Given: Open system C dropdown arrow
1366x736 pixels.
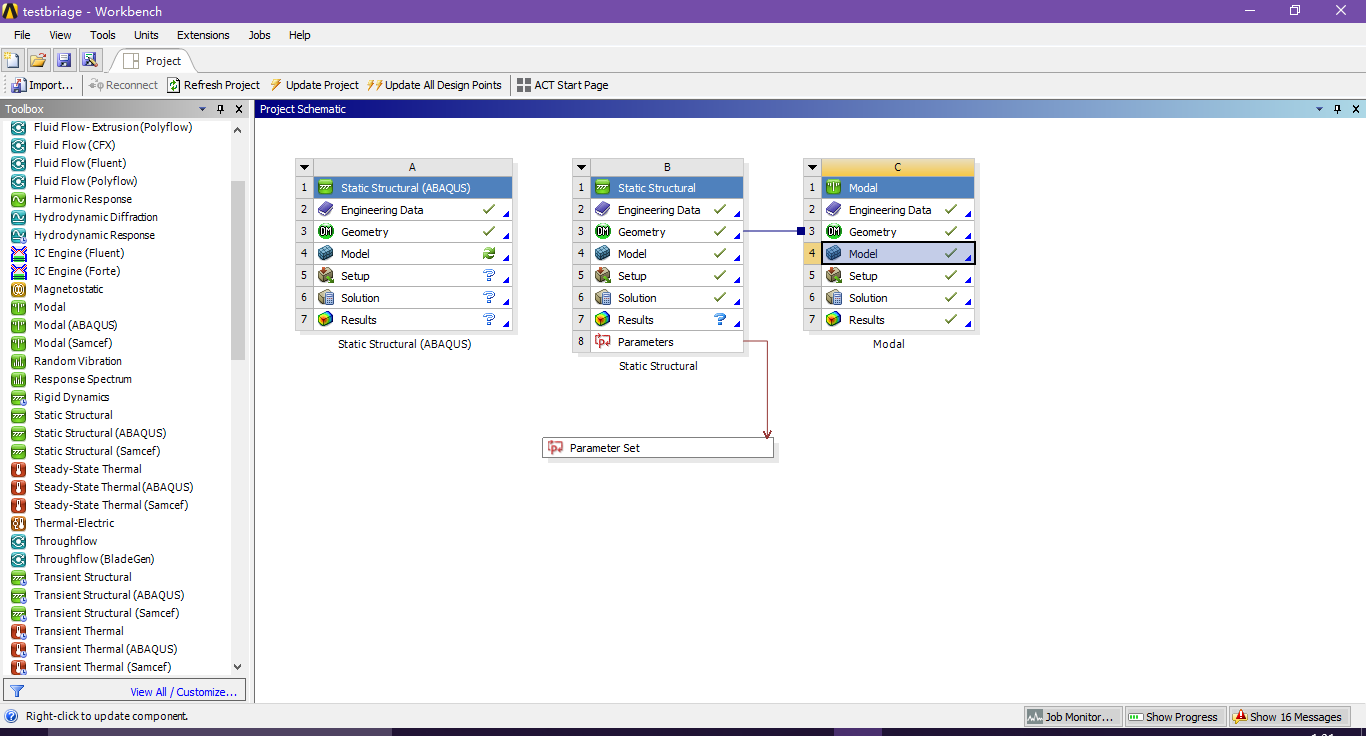Looking at the screenshot, I should [x=813, y=168].
